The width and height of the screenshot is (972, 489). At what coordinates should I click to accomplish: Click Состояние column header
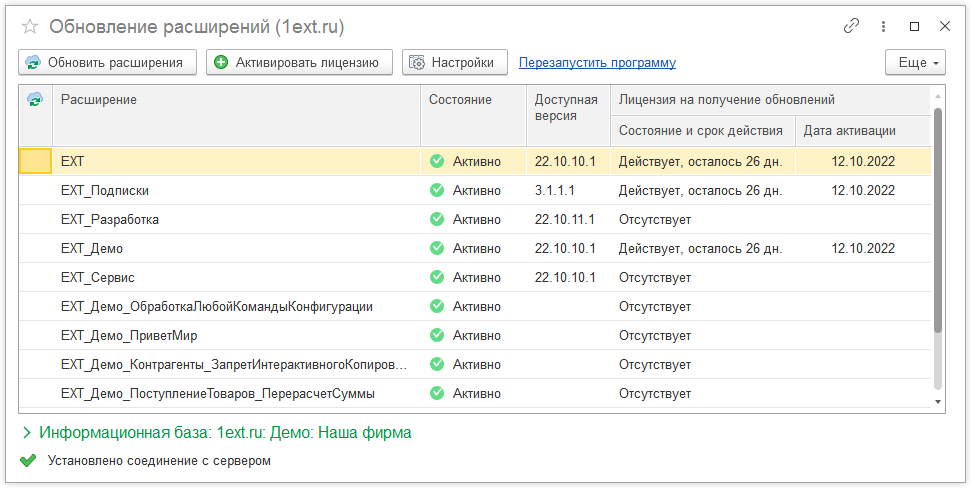click(x=474, y=115)
